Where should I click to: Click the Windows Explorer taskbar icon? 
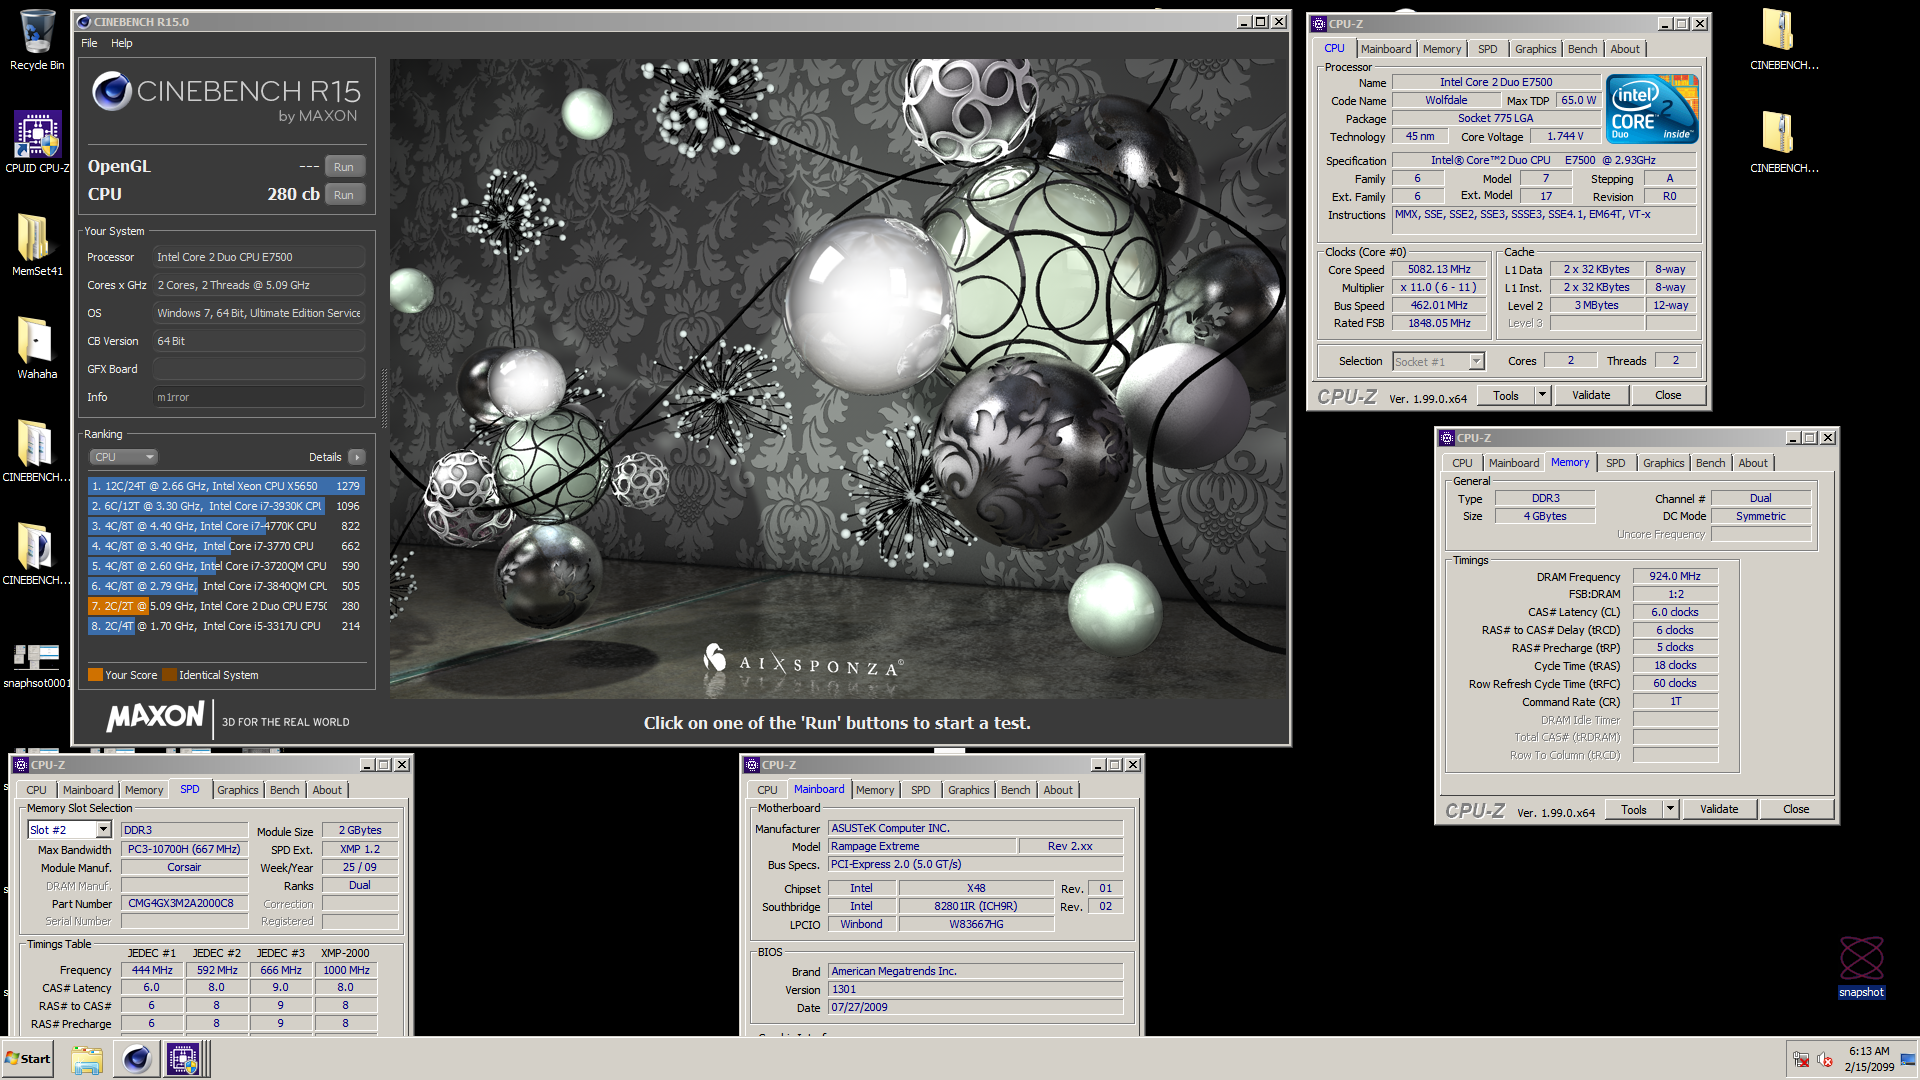(87, 1059)
